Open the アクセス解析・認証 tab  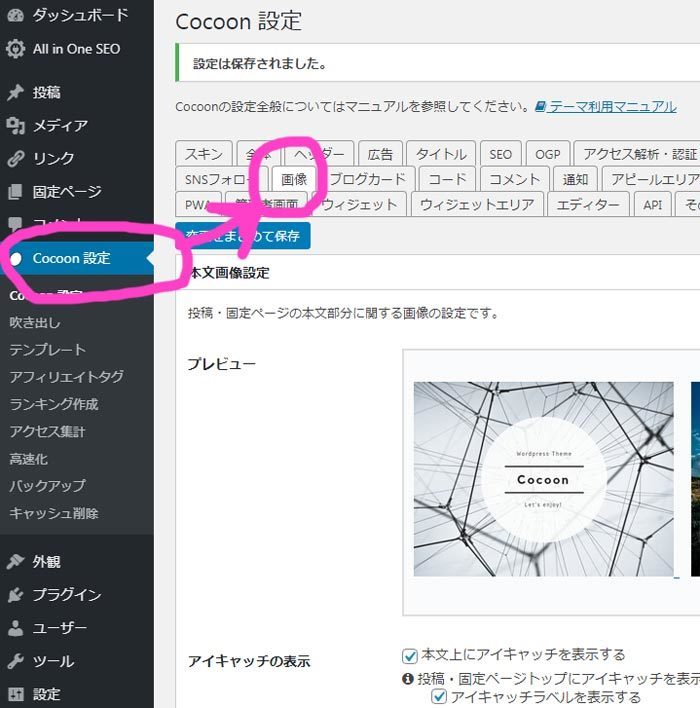click(x=639, y=154)
